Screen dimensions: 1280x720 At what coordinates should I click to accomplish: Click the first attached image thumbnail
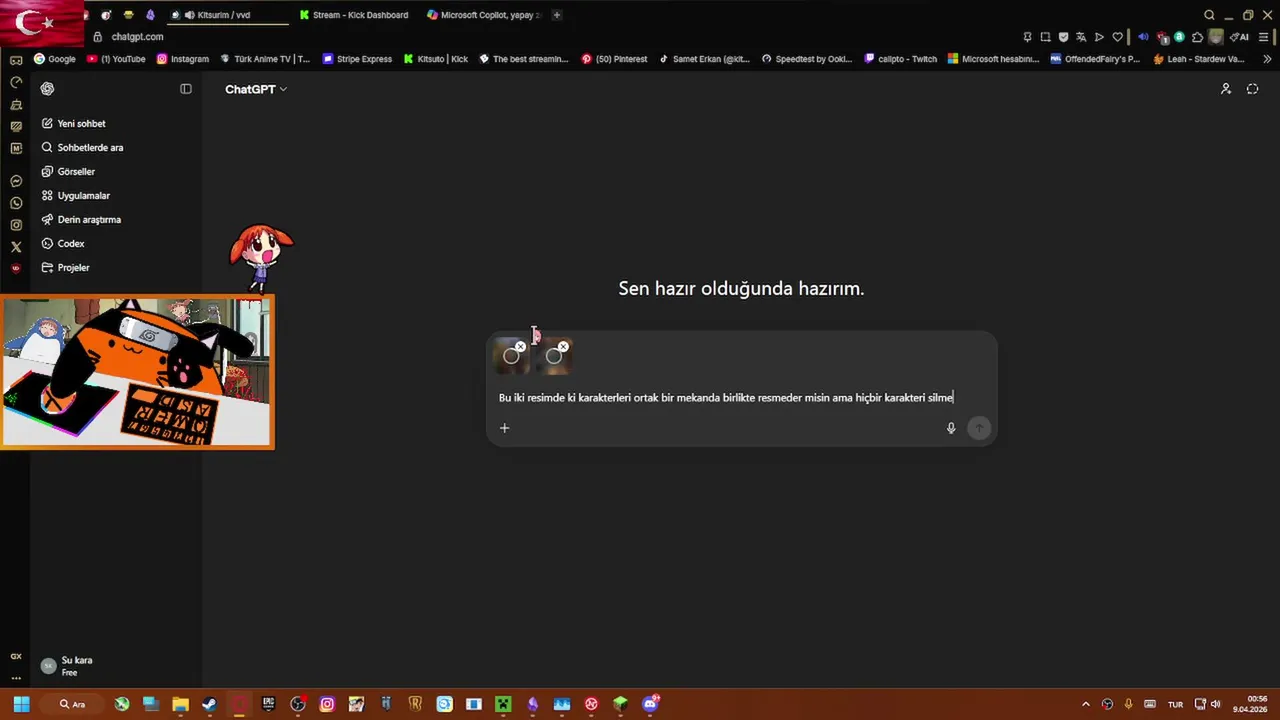(511, 357)
